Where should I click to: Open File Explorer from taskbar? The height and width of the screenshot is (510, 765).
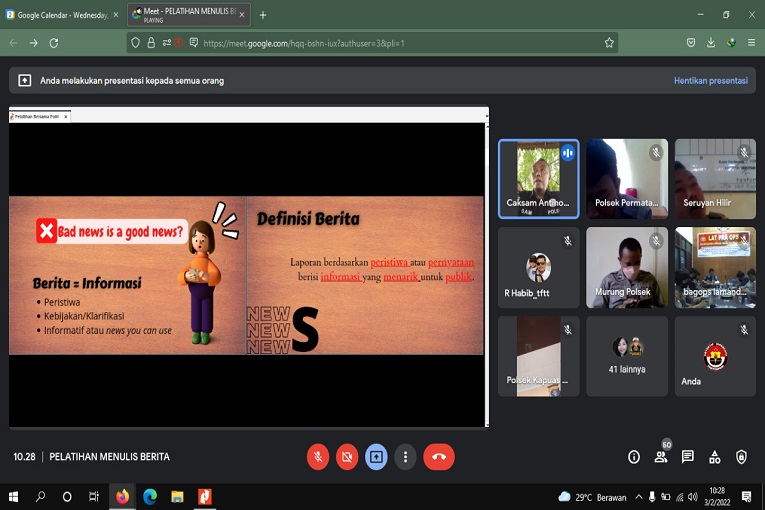(178, 497)
